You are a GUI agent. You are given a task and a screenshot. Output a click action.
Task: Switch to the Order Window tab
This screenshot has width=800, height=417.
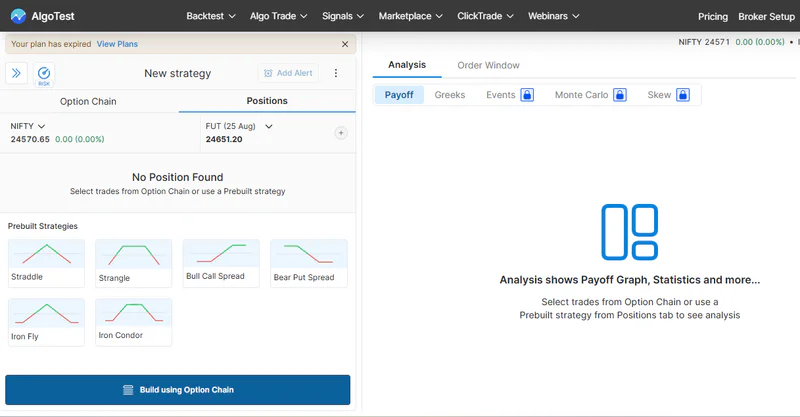click(x=488, y=65)
